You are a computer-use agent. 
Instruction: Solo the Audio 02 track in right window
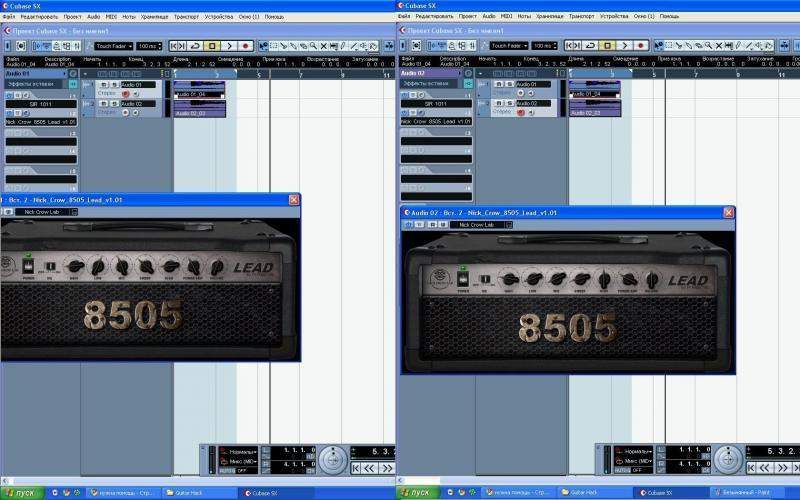point(509,103)
